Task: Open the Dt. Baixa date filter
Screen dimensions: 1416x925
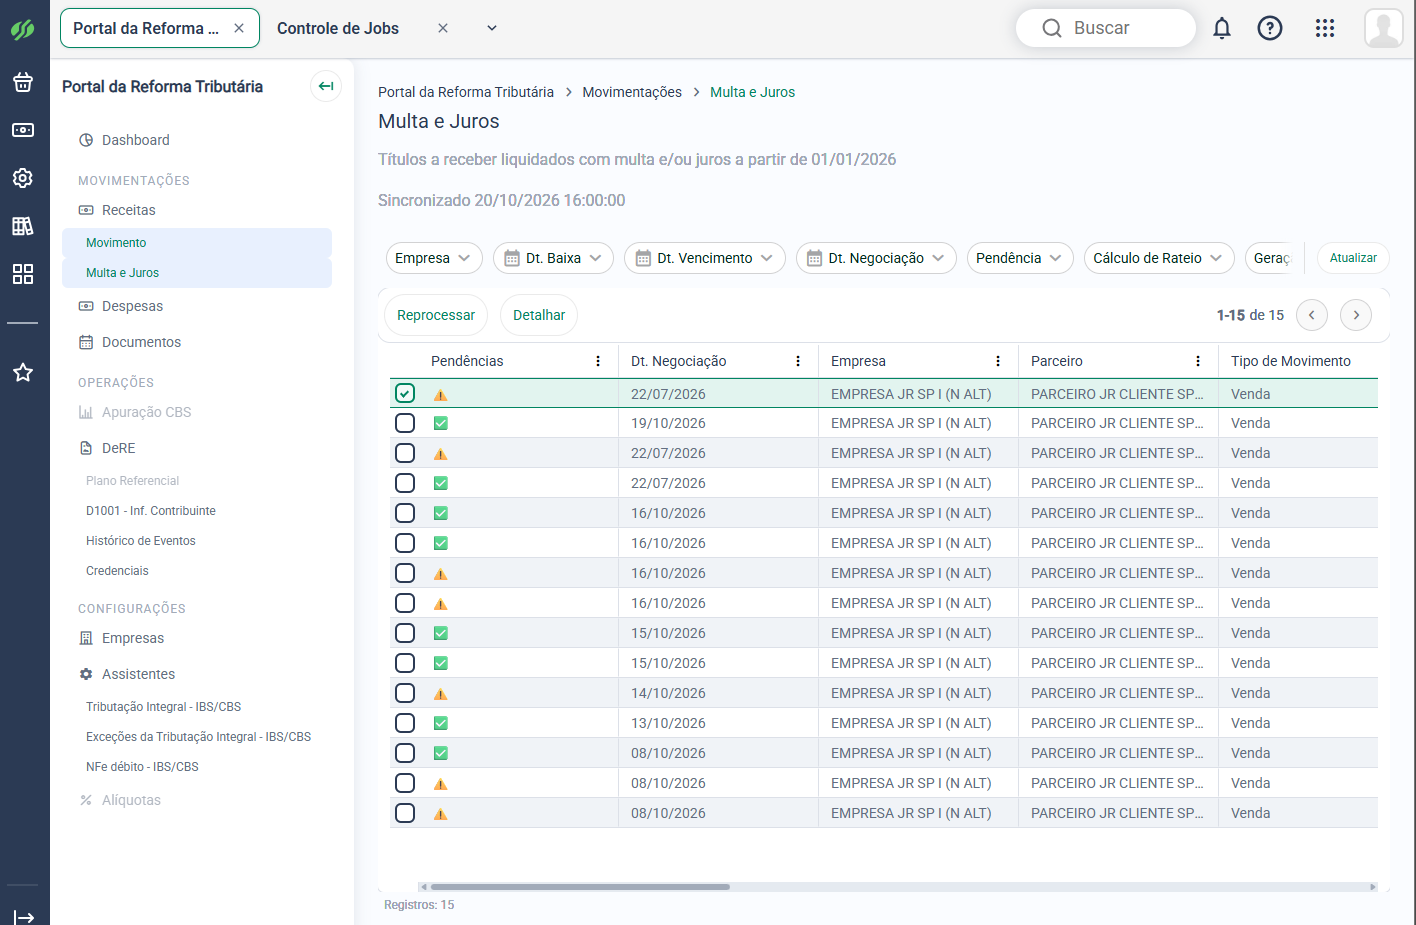Action: point(553,258)
